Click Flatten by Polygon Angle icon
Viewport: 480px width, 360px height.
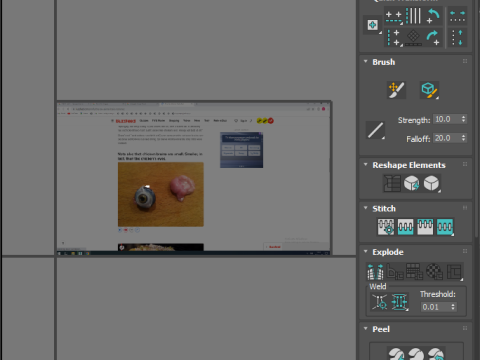click(395, 272)
